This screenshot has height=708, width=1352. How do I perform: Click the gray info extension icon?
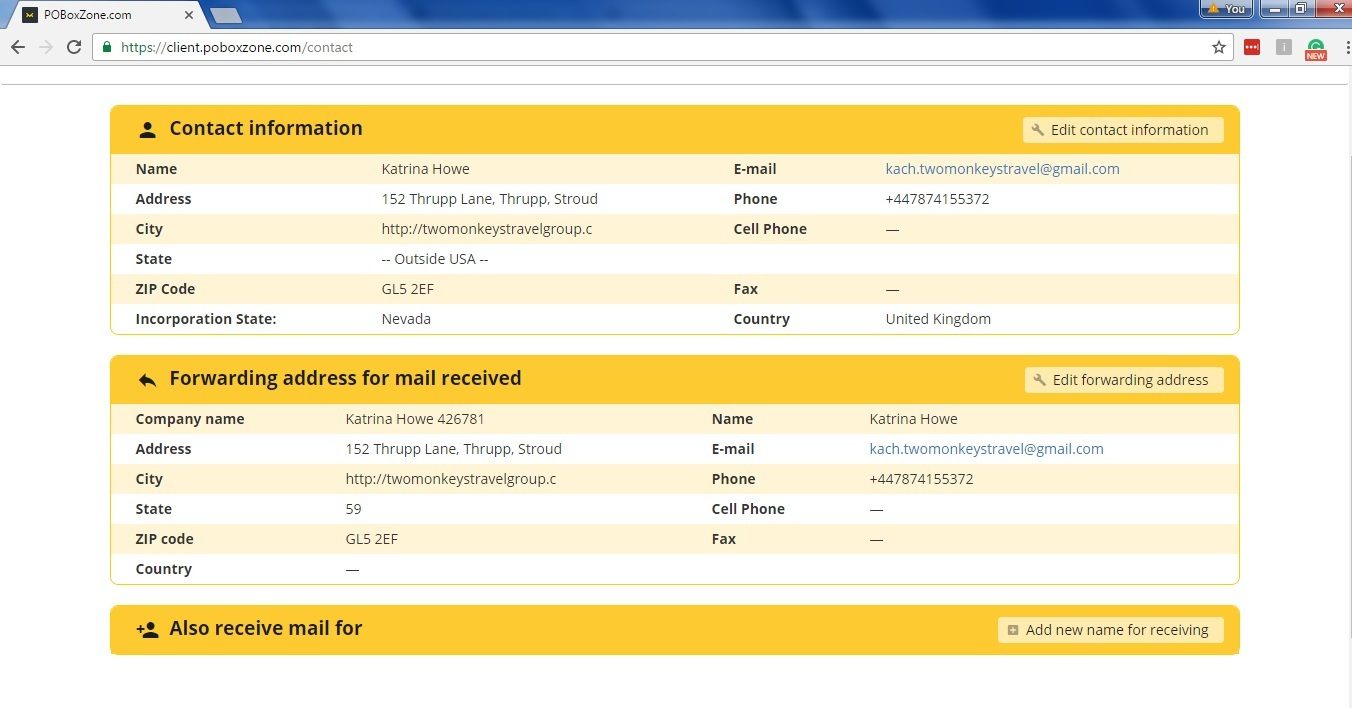[1284, 47]
